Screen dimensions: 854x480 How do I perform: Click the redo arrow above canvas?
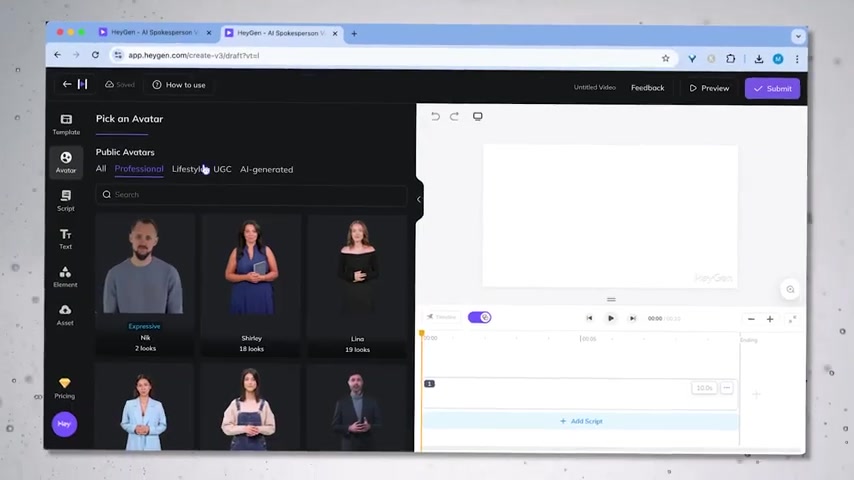[x=454, y=116]
